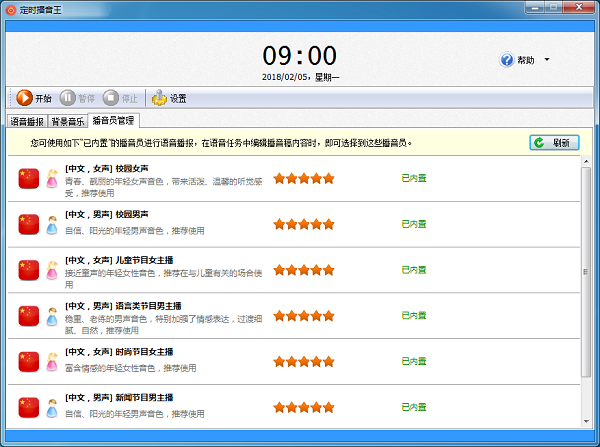600x447 pixels.
Task: Select the 儿童节目女主播 announcer title
Action: 119,260
